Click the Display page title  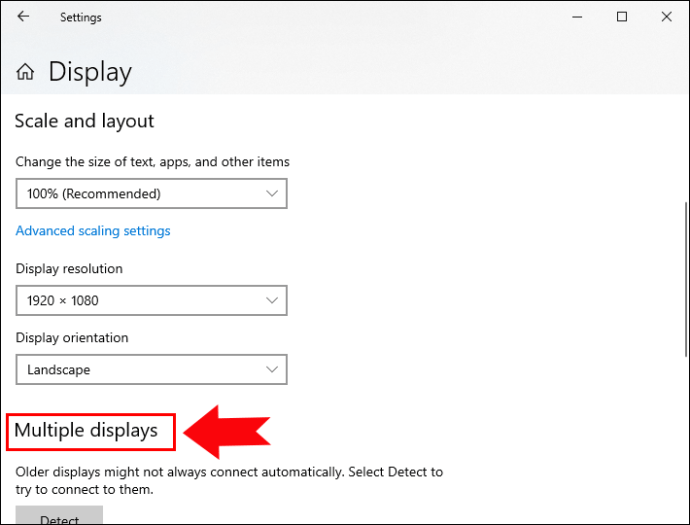pyautogui.click(x=90, y=72)
